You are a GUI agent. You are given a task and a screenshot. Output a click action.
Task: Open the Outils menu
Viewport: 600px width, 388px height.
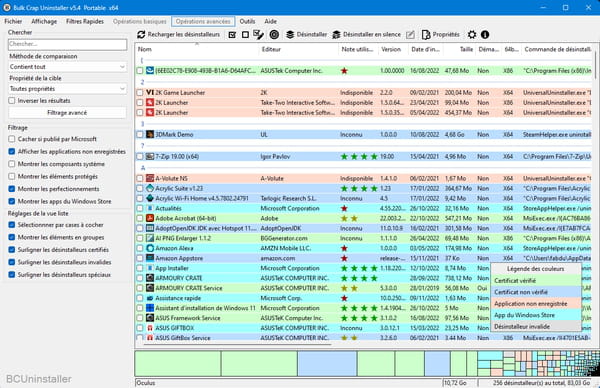[247, 21]
